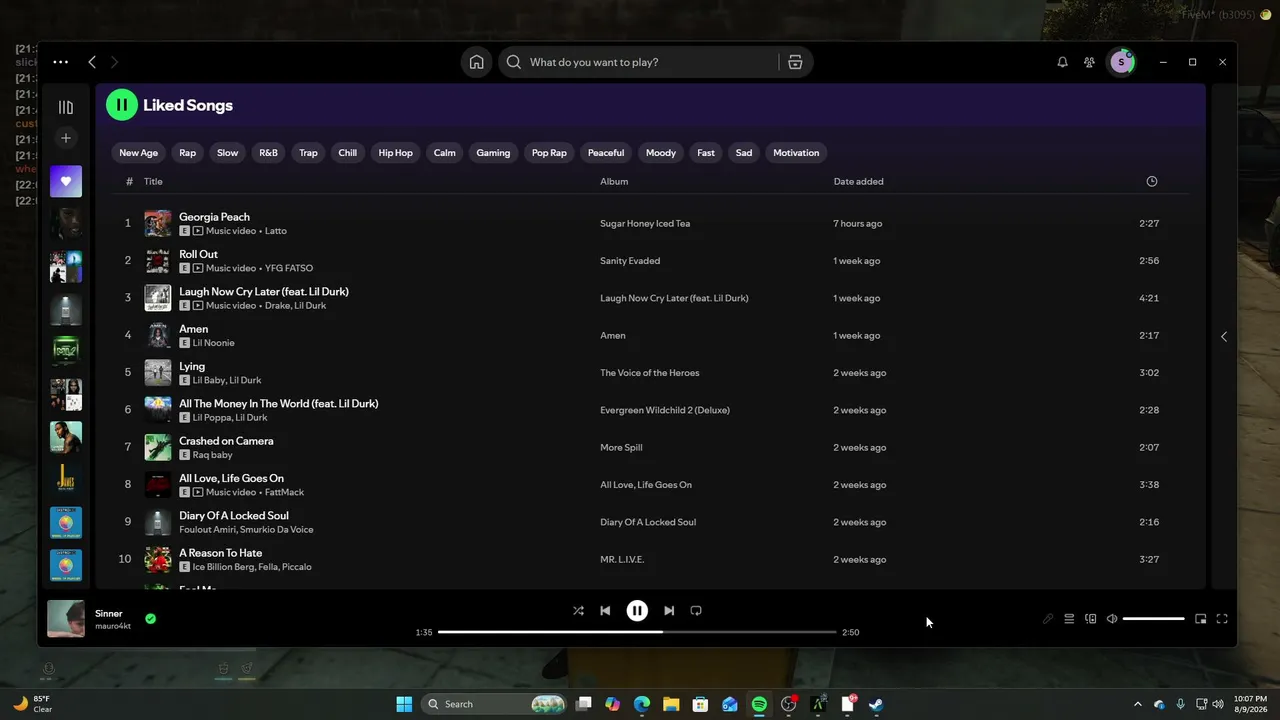Open the Latto artist link

click(276, 231)
